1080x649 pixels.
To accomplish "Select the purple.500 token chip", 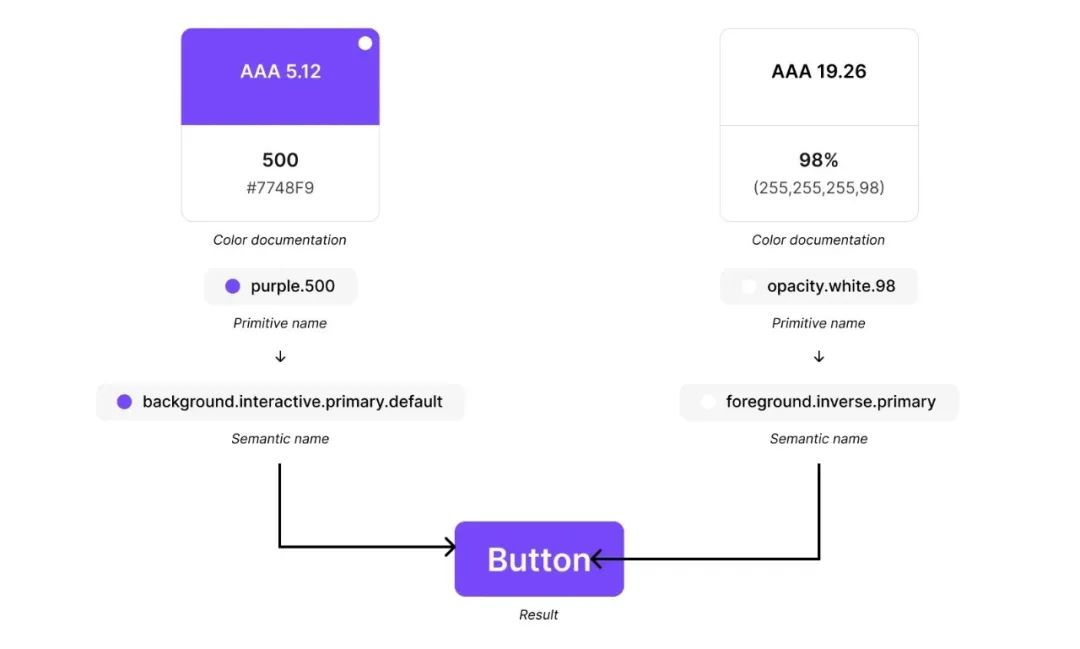I will (280, 286).
